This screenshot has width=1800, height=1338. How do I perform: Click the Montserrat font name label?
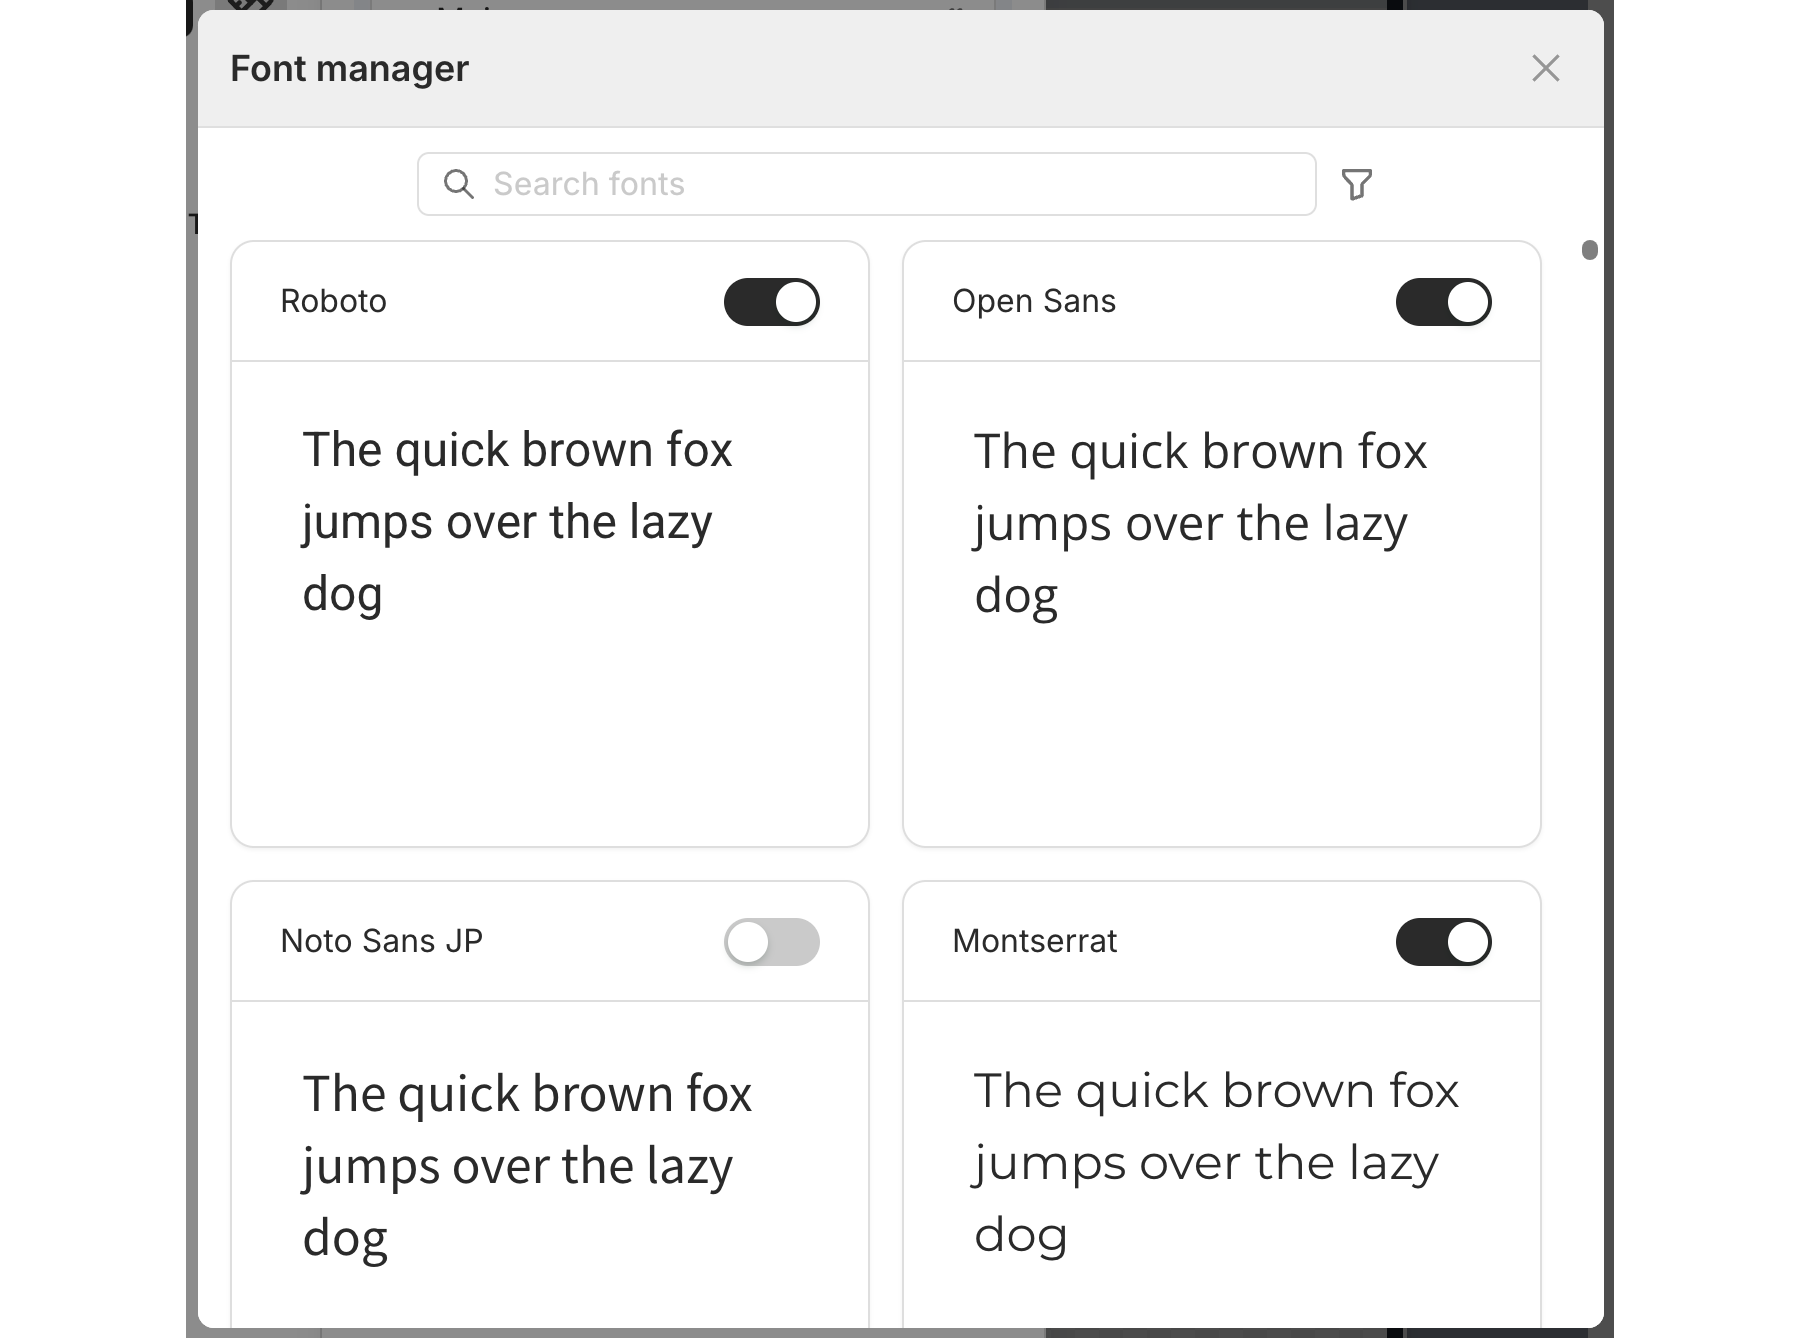(x=1035, y=941)
